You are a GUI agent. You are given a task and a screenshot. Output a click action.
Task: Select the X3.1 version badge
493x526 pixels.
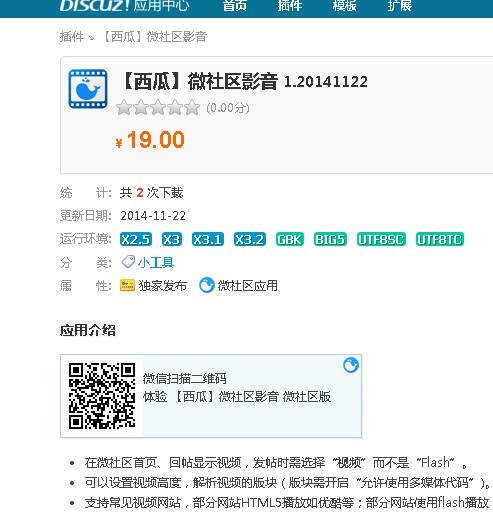[208, 239]
